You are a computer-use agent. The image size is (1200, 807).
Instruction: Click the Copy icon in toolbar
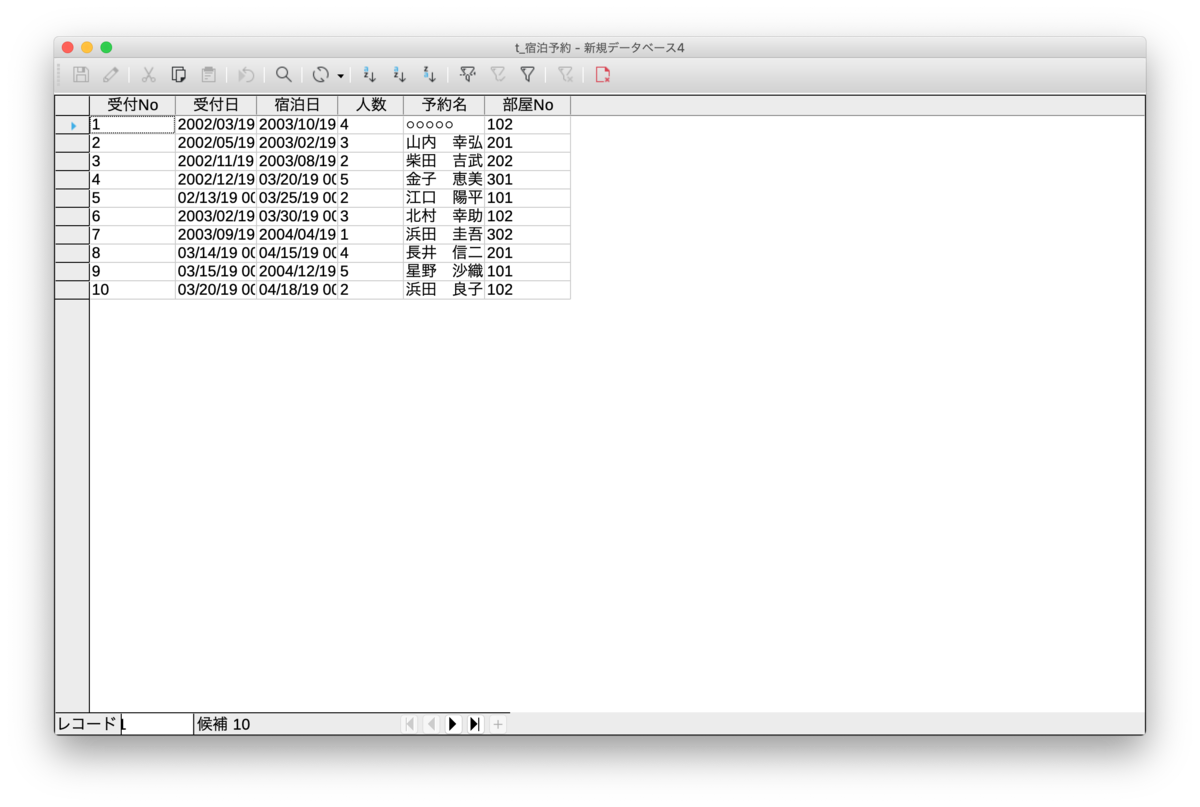point(178,74)
